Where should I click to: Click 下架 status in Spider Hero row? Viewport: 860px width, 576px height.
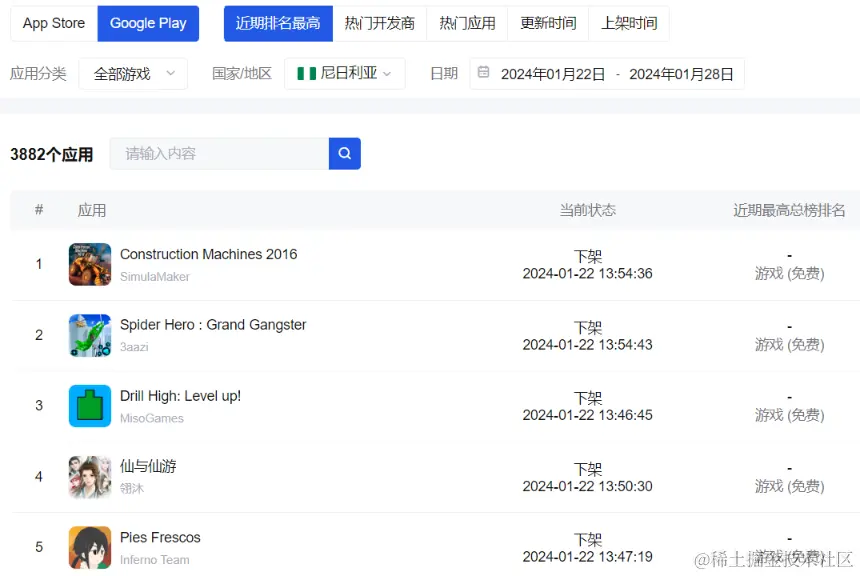coord(587,327)
